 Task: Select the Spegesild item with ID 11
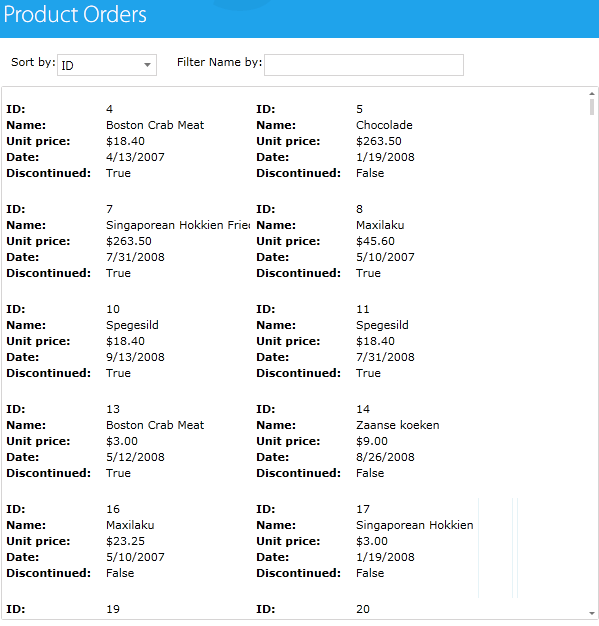click(377, 341)
